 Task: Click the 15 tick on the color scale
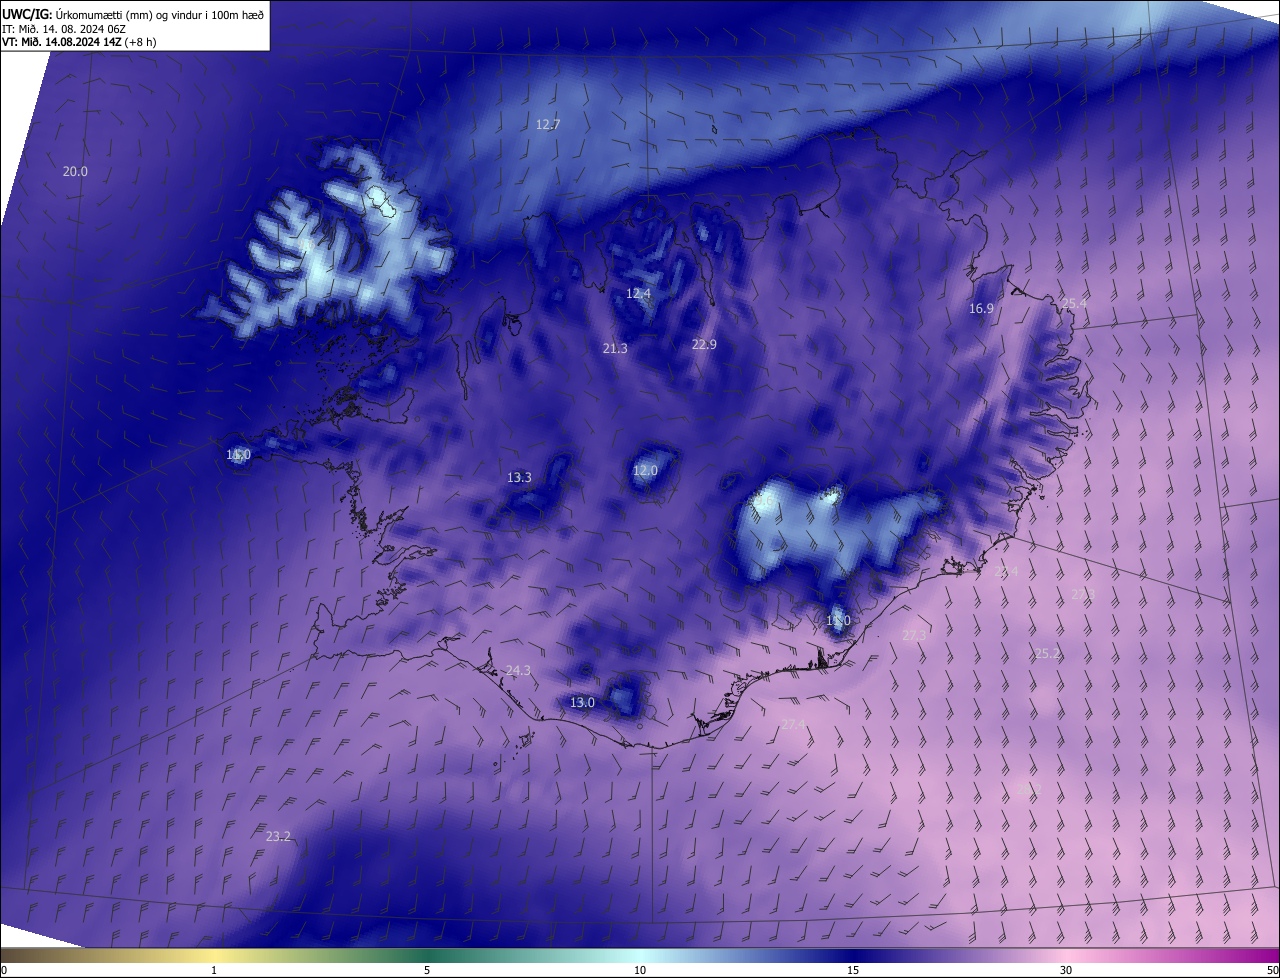point(853,970)
